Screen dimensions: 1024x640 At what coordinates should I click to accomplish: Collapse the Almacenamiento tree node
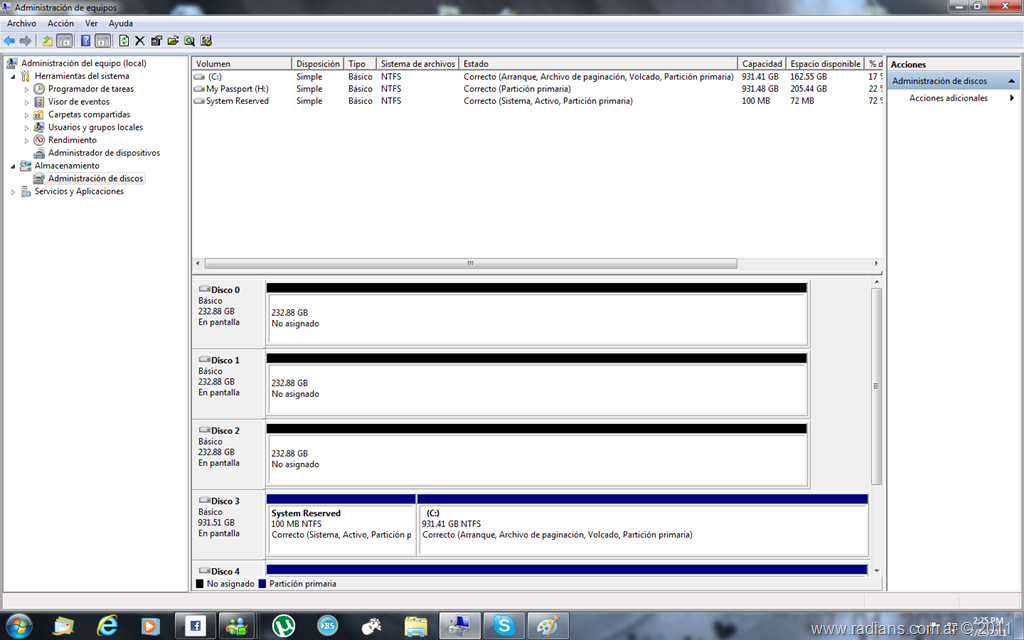coord(13,166)
